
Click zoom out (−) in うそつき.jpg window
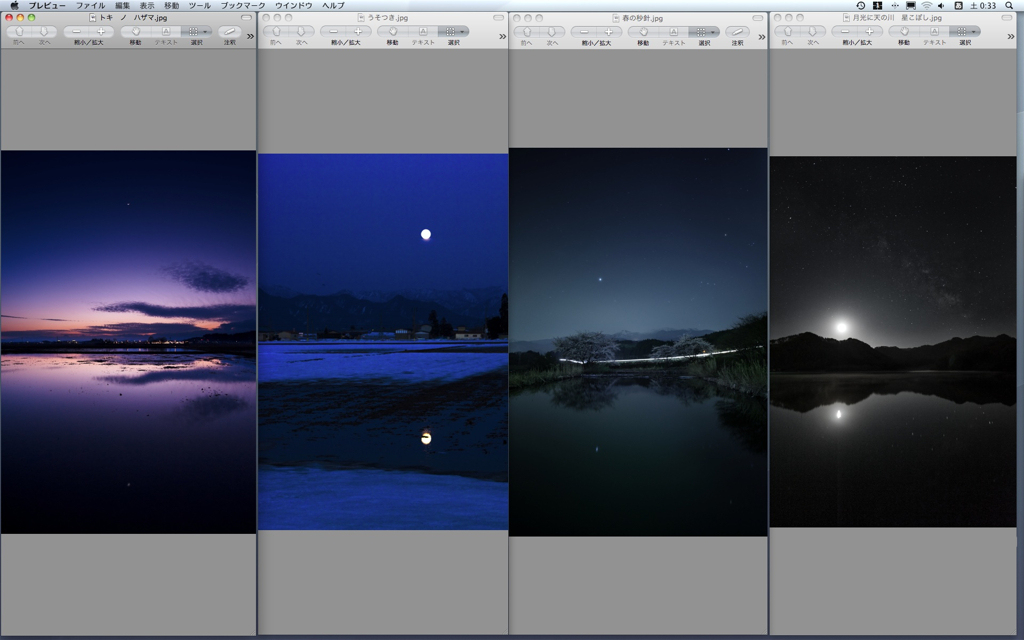(x=333, y=32)
